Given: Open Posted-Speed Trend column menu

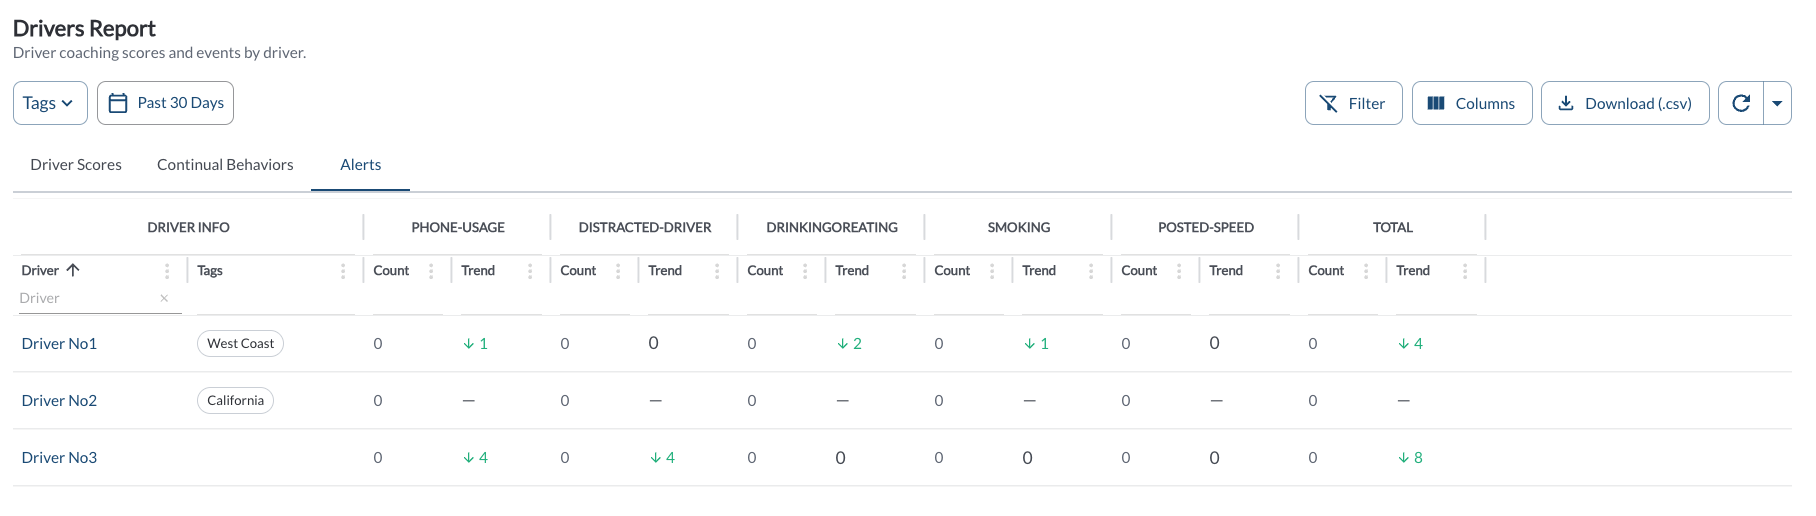Looking at the screenshot, I should [1278, 271].
